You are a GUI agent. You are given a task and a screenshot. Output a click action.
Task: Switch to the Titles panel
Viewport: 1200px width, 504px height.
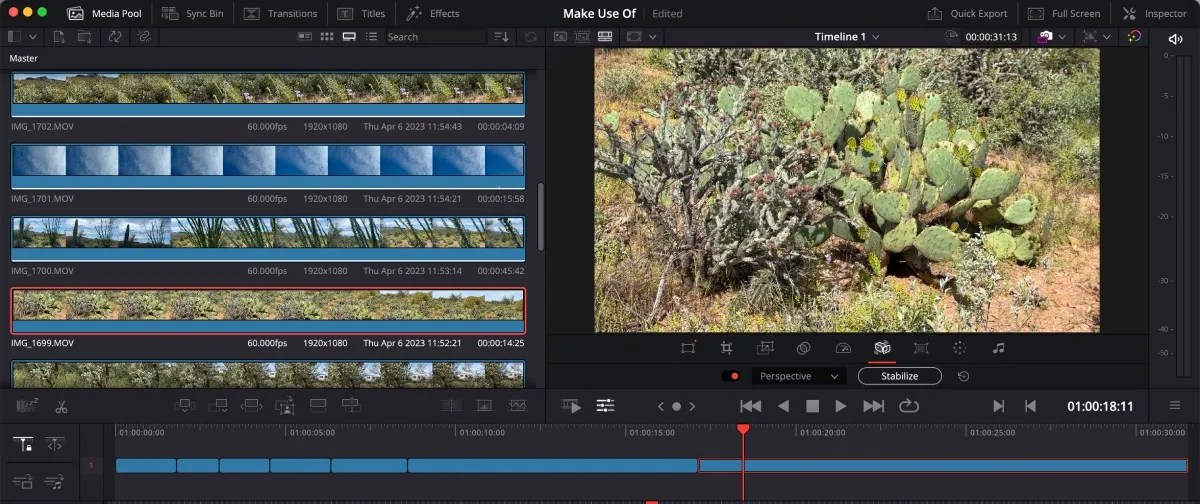pyautogui.click(x=360, y=14)
